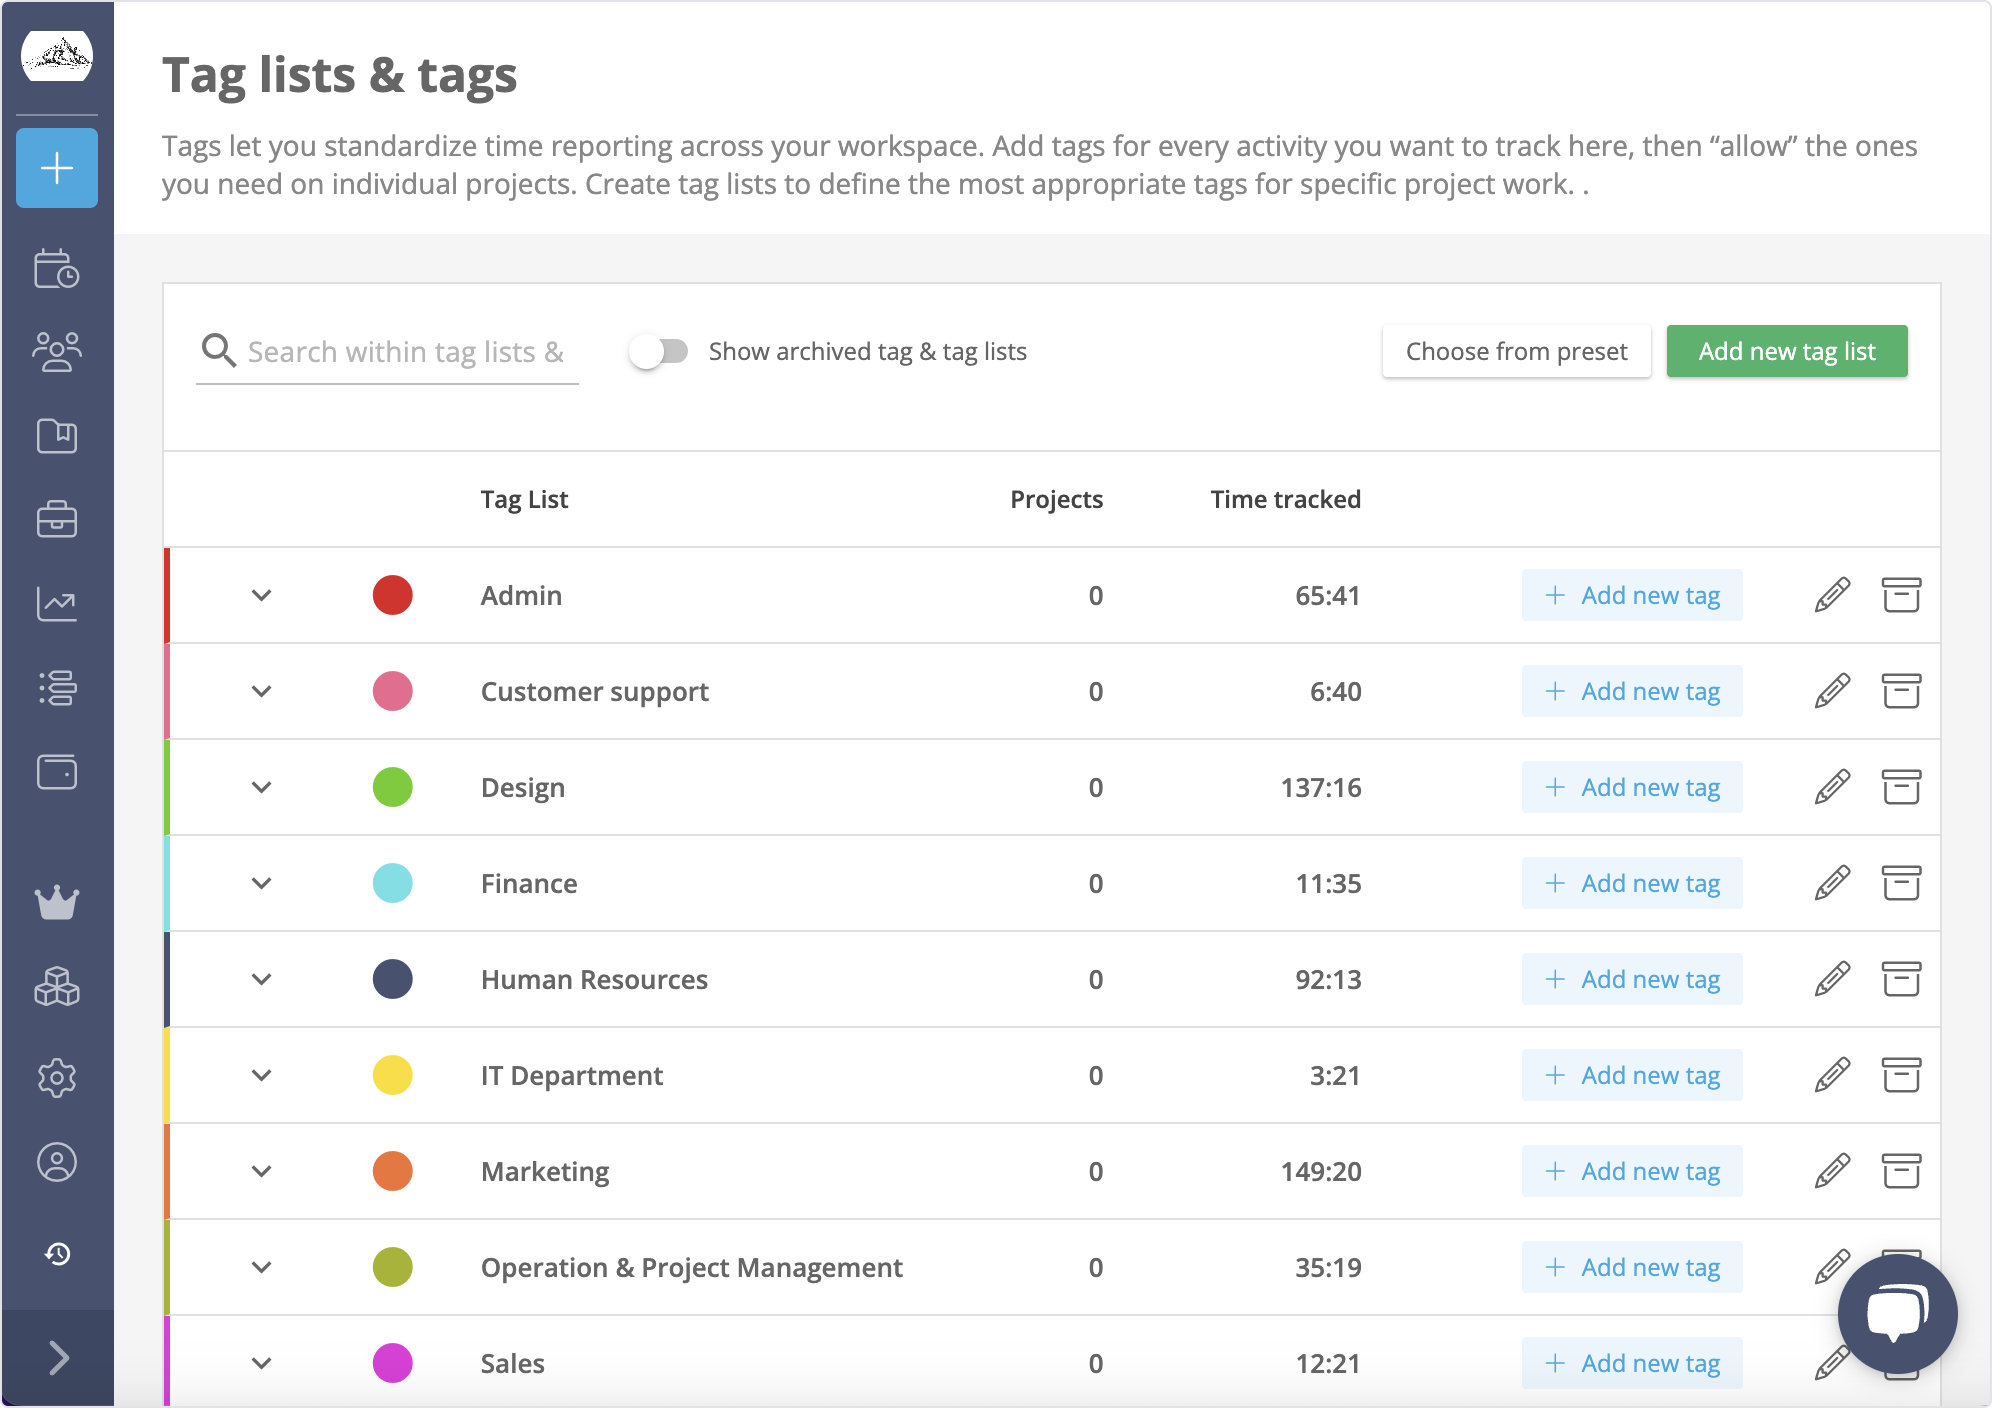This screenshot has width=1992, height=1408.
Task: Expand the Design tag list
Action: (262, 787)
